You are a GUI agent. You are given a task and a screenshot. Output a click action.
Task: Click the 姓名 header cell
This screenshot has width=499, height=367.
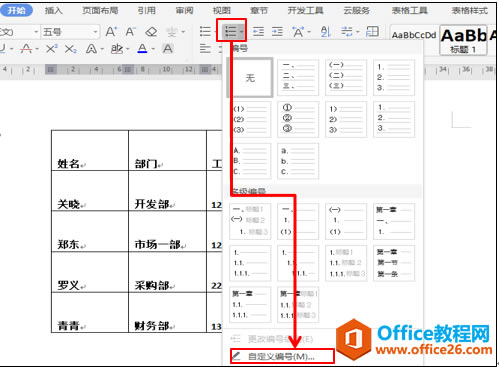(90, 150)
